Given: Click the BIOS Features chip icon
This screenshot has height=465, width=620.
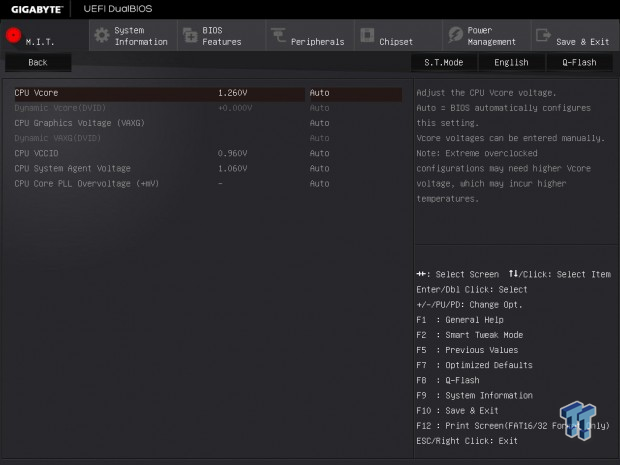Looking at the screenshot, I should coord(190,35).
